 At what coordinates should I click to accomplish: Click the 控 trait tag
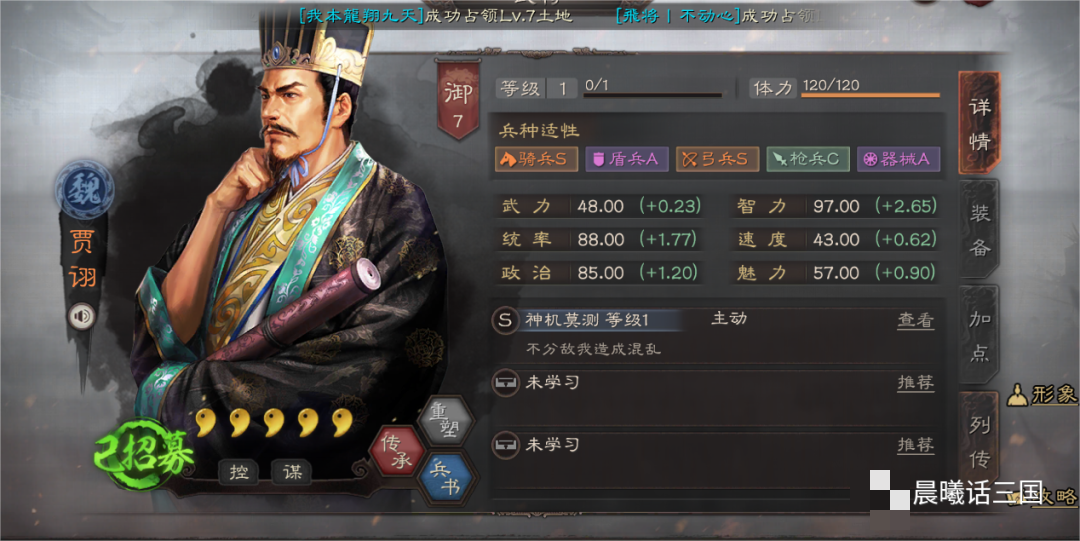point(238,472)
